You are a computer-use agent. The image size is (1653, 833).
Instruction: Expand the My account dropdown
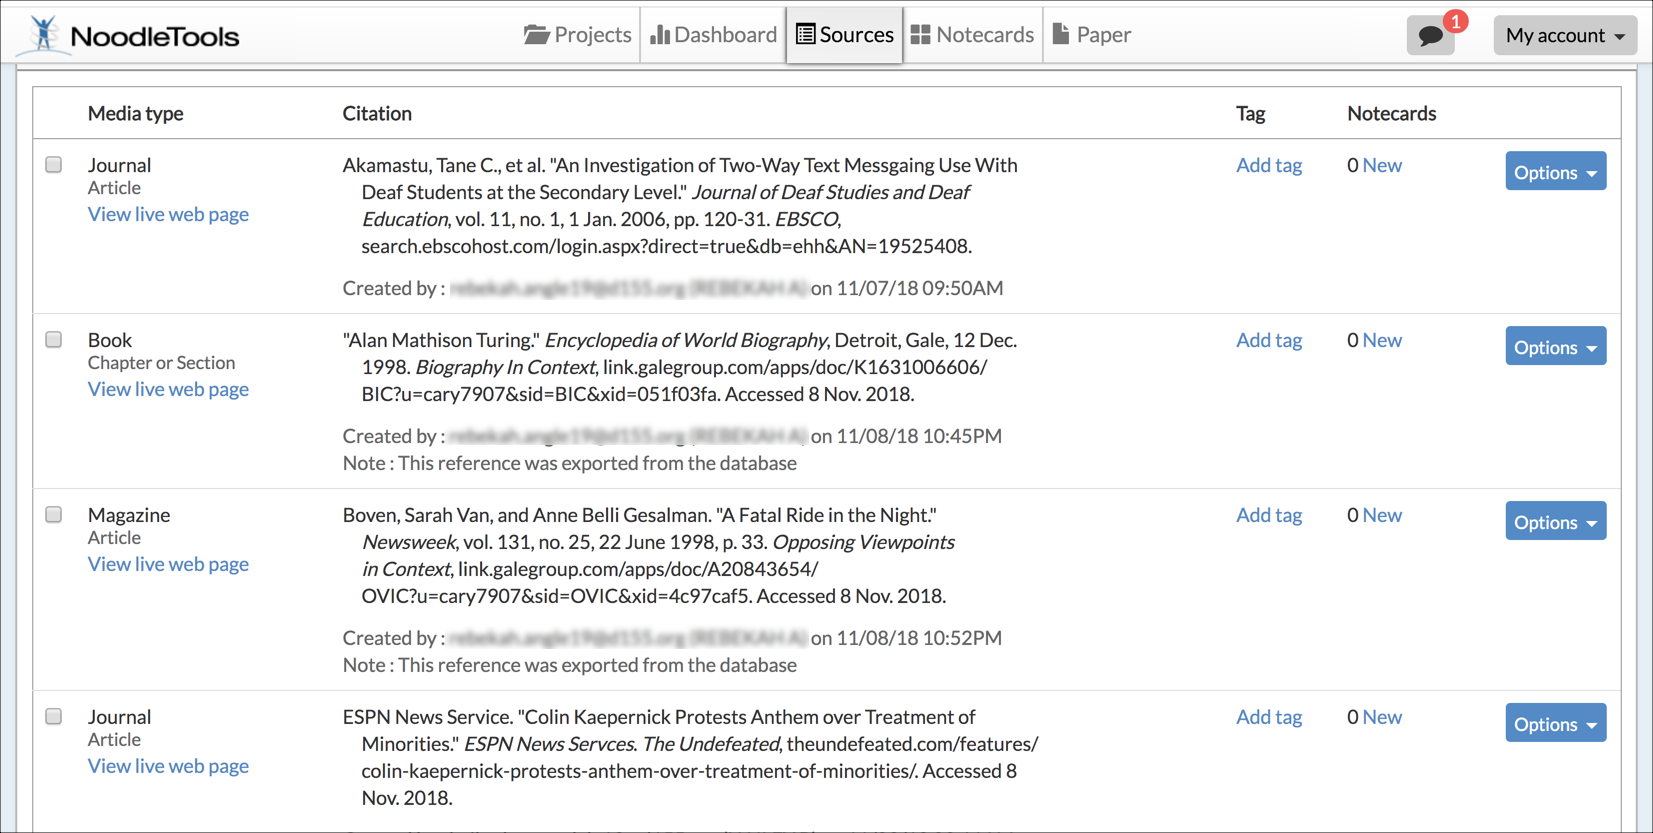tap(1564, 35)
